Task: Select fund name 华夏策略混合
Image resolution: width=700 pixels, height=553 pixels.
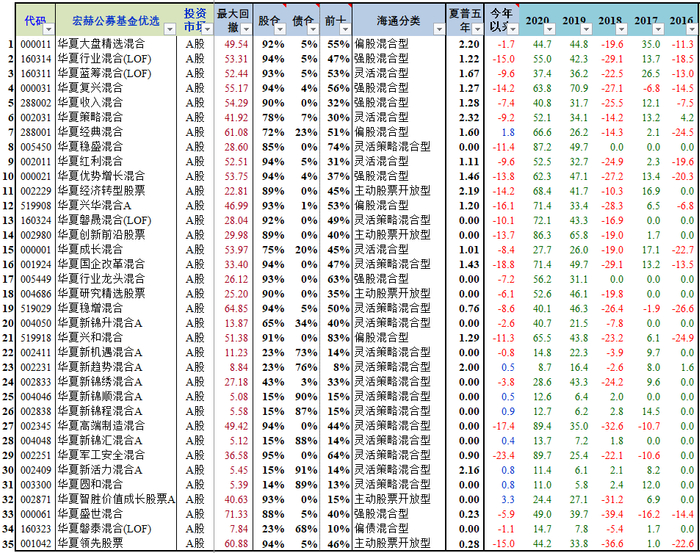Action: 90,117
